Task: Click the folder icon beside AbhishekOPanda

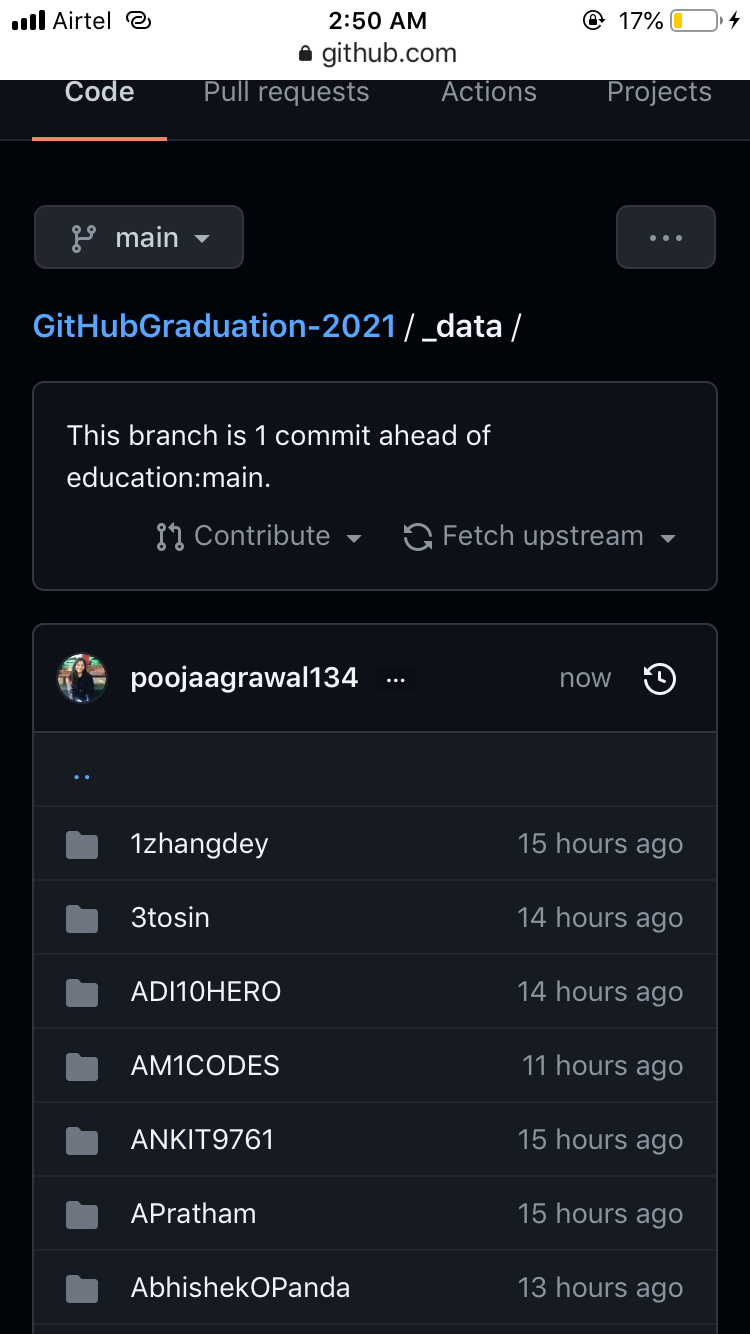Action: coord(81,1287)
